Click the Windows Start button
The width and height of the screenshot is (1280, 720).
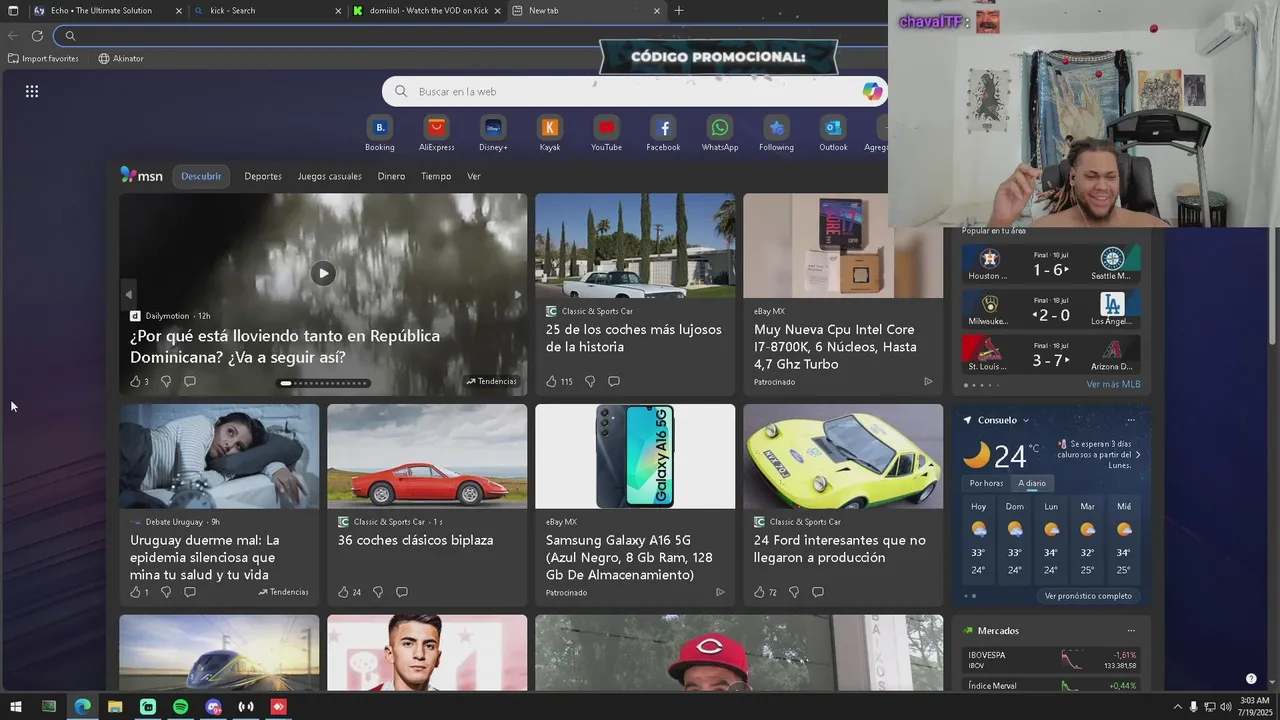point(16,707)
